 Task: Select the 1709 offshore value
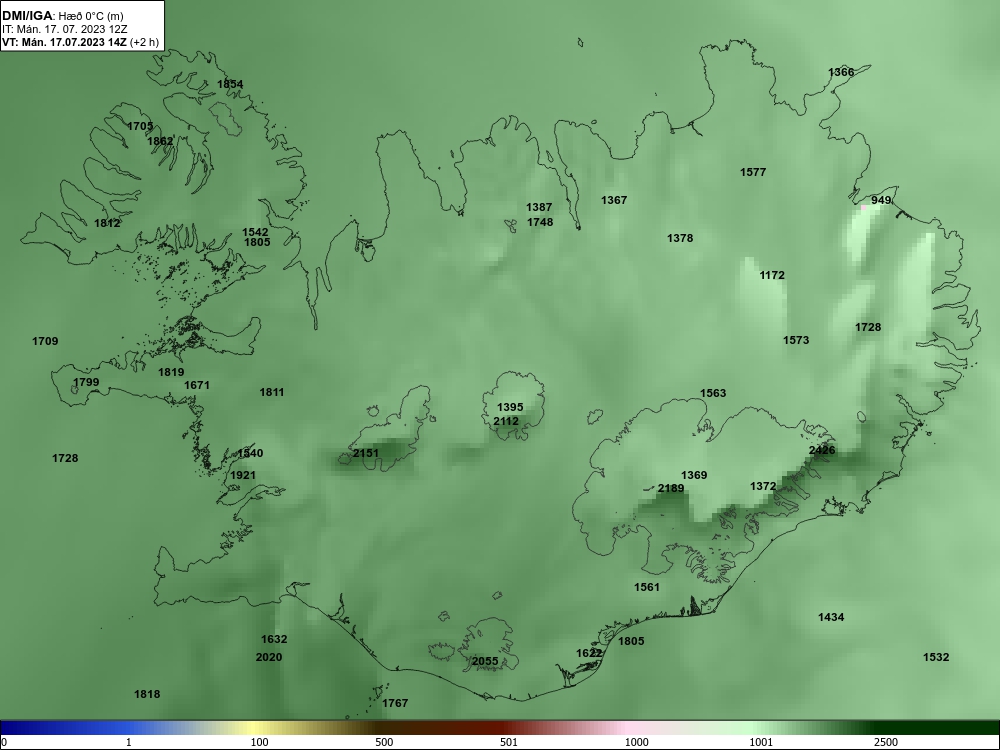[45, 341]
